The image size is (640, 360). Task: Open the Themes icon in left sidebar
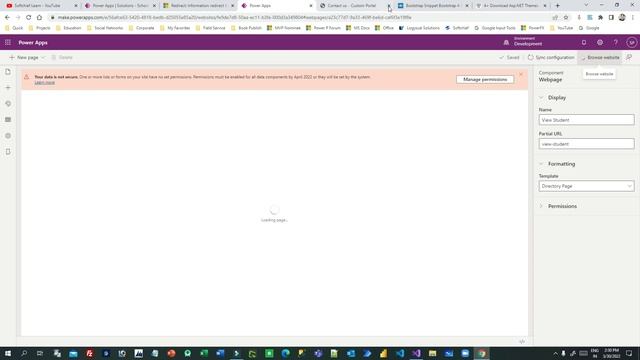point(8,104)
